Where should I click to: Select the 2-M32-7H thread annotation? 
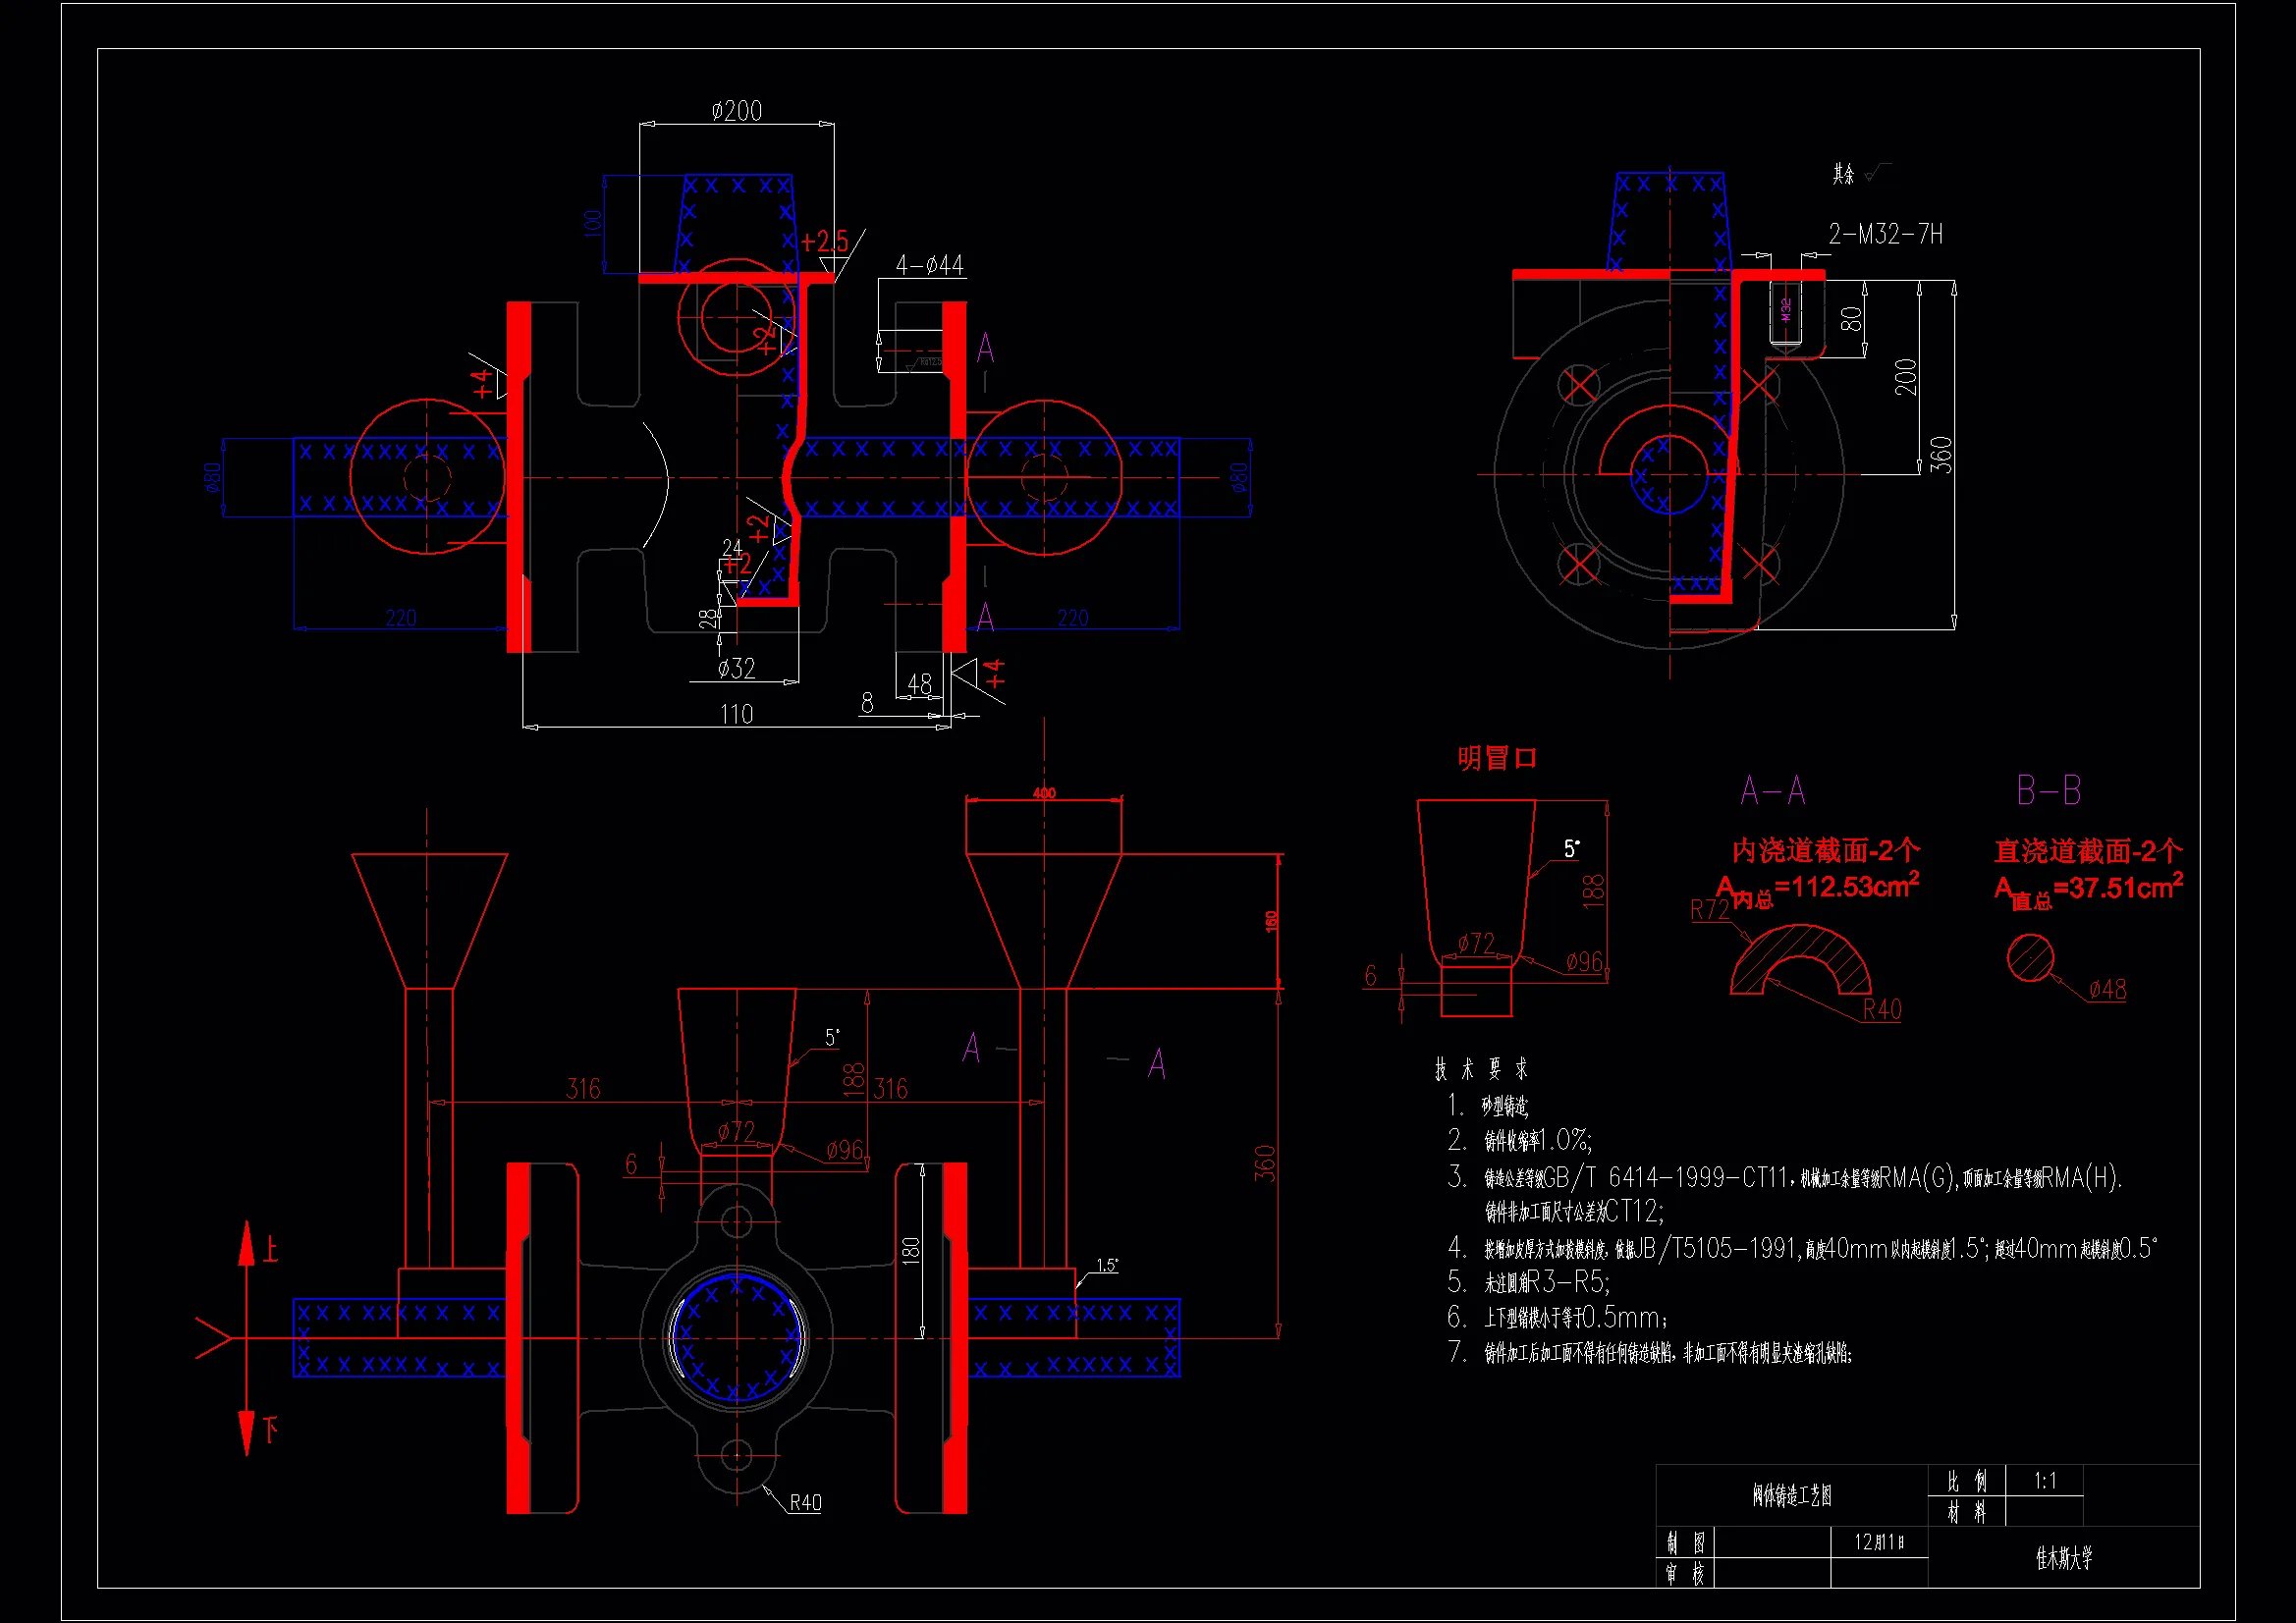[1885, 234]
